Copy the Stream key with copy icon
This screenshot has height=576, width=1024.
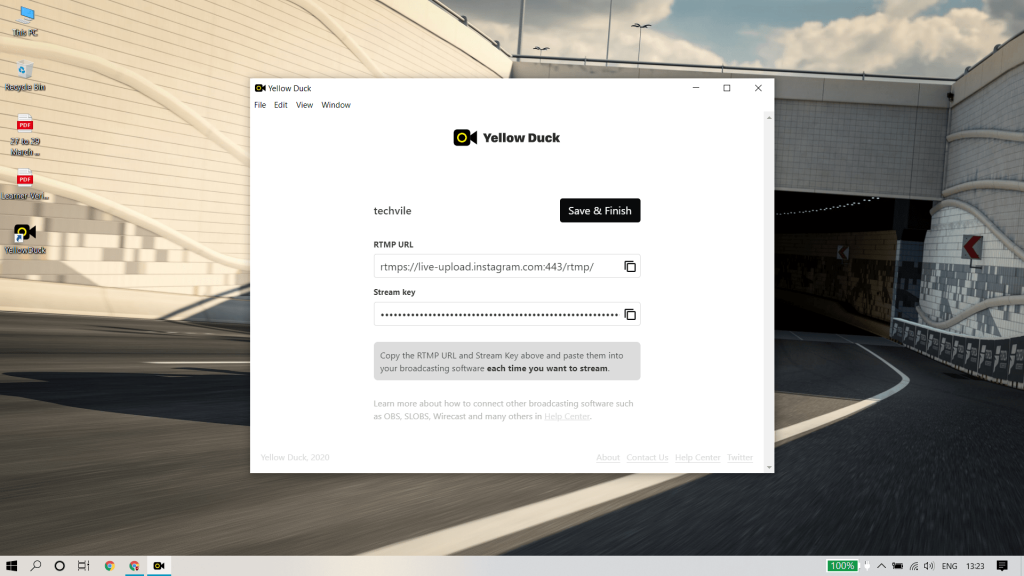point(630,315)
